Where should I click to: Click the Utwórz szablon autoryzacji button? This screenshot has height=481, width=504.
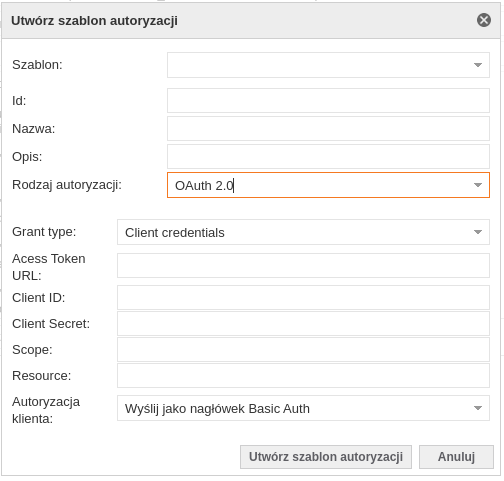click(326, 457)
